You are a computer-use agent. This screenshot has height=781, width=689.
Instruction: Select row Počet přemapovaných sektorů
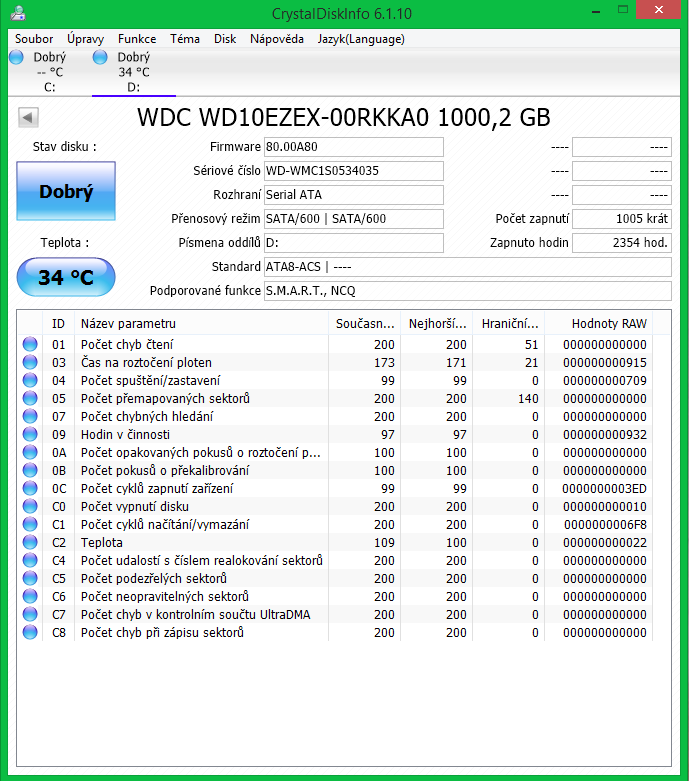coord(335,398)
